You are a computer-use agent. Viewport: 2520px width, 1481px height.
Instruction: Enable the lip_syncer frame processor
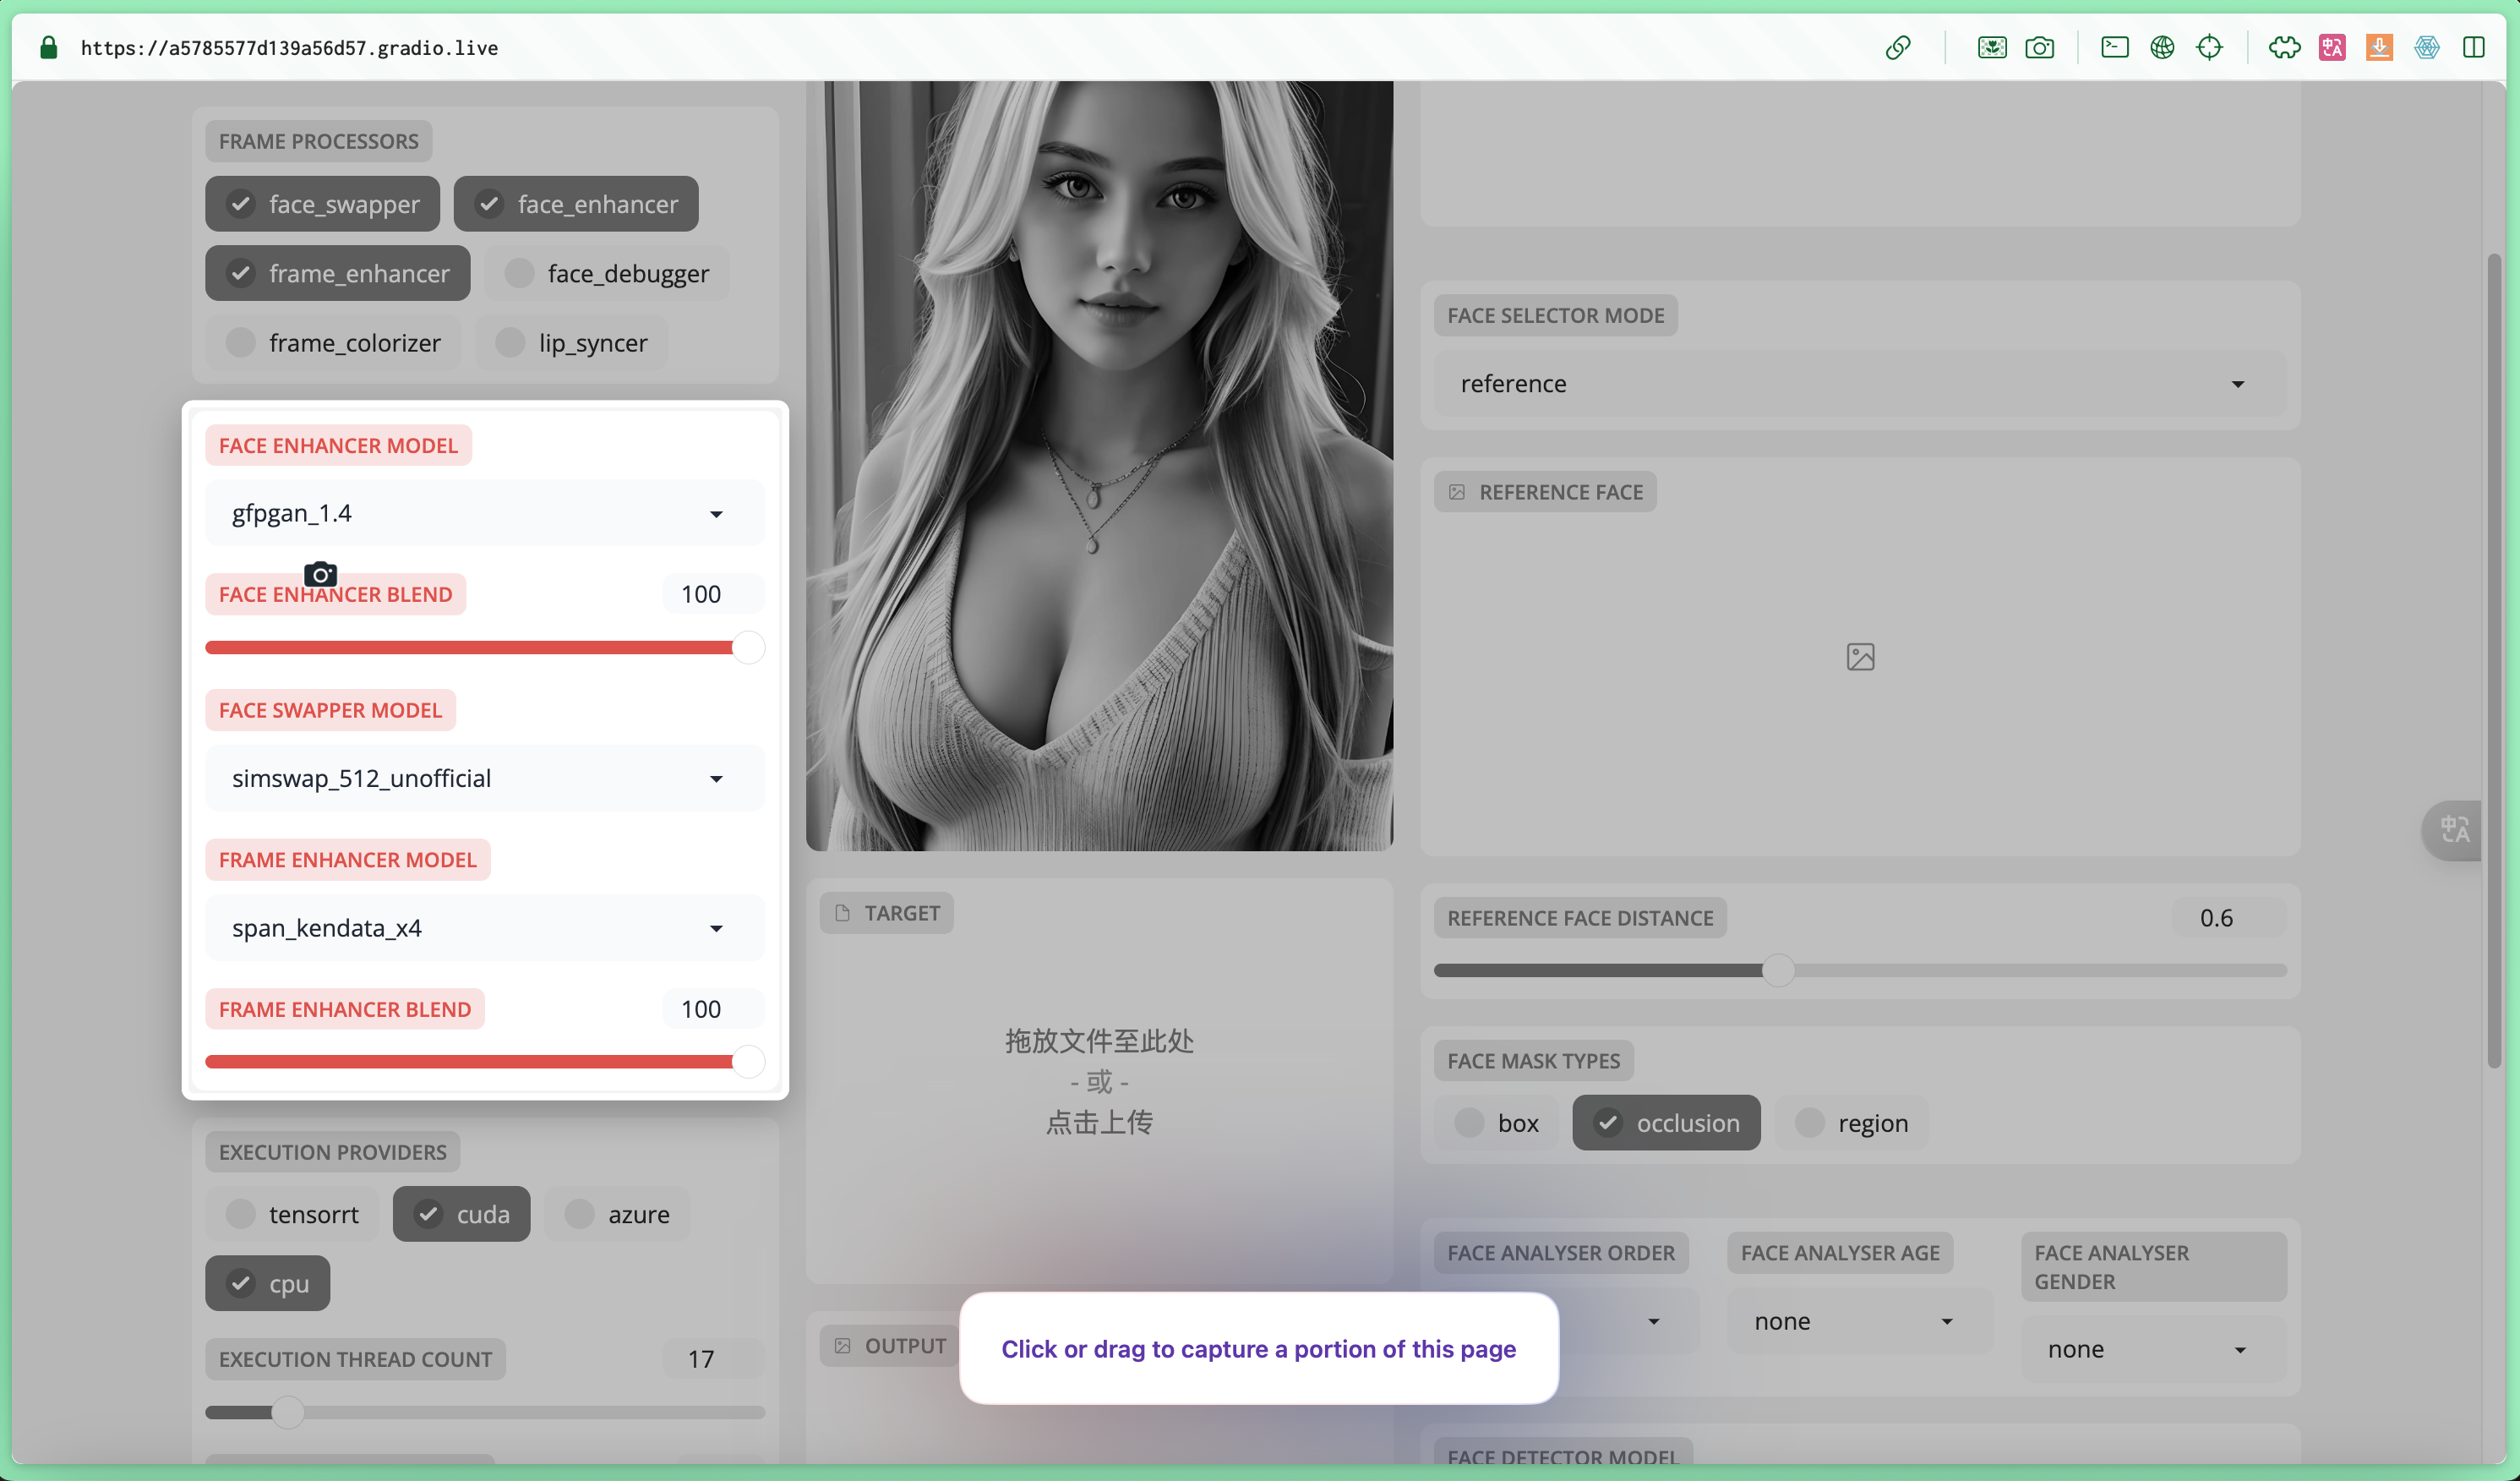pos(571,343)
